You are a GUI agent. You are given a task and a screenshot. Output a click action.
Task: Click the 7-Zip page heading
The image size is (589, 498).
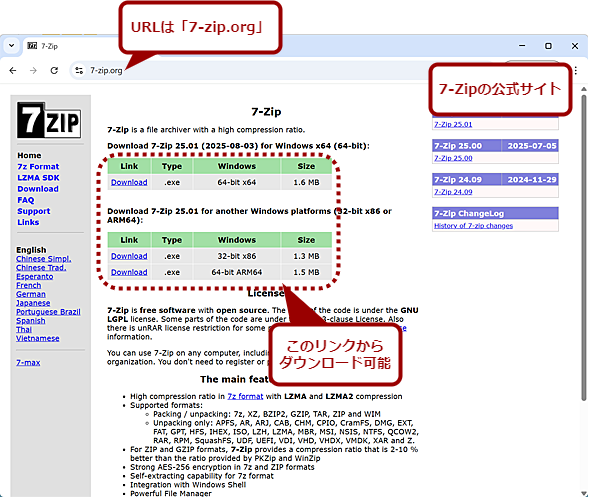pyautogui.click(x=266, y=112)
